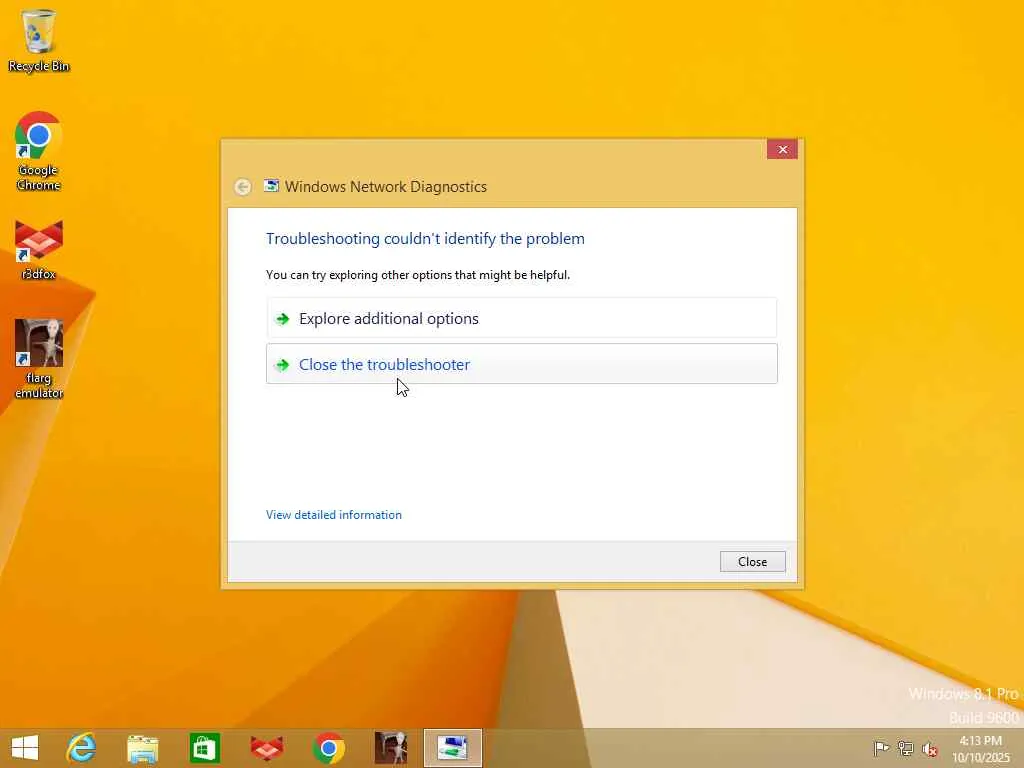The width and height of the screenshot is (1024, 768).
Task: Click the heading Troubleshooting couldn't identify the problem
Action: click(x=425, y=238)
